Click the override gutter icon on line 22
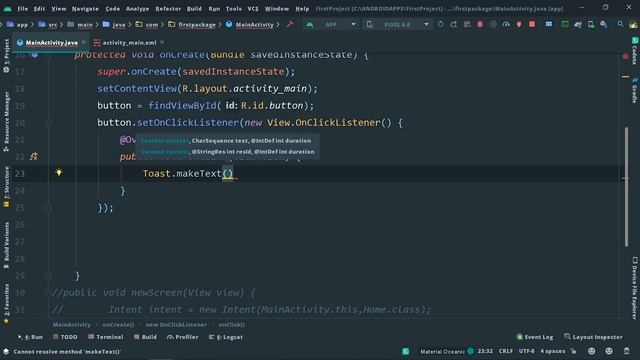 [33, 156]
